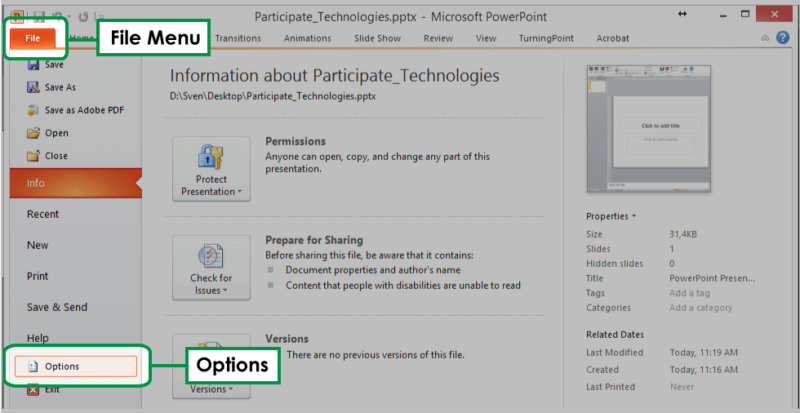The height and width of the screenshot is (413, 800).
Task: Click the Size value 31,4KB
Action: coord(683,234)
